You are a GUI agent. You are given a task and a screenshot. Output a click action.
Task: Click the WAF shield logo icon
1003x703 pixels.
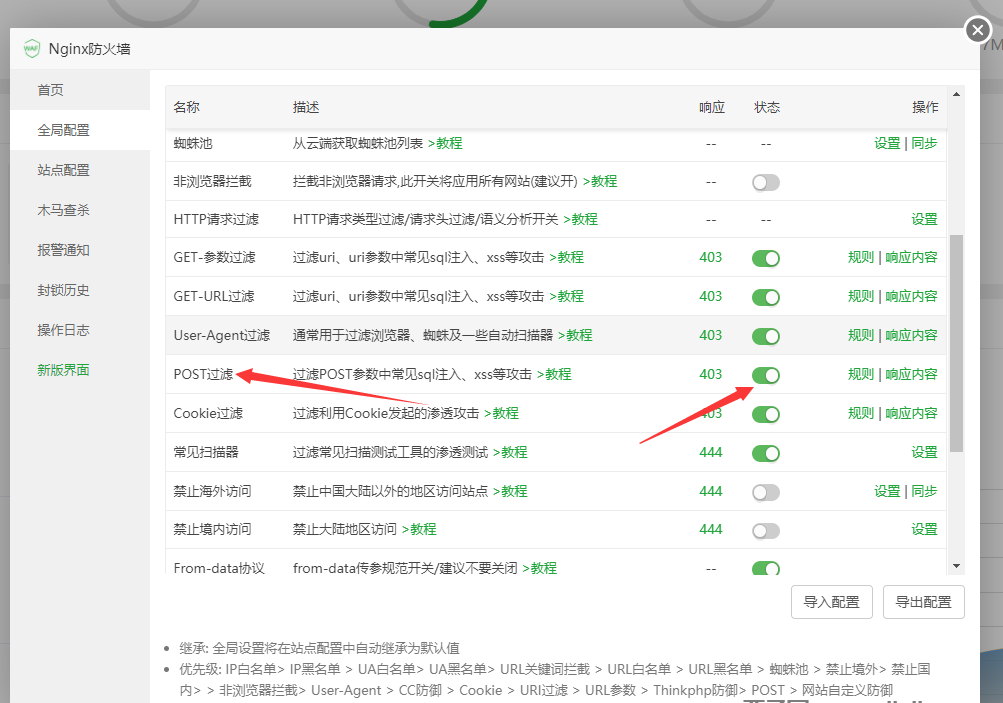click(32, 49)
